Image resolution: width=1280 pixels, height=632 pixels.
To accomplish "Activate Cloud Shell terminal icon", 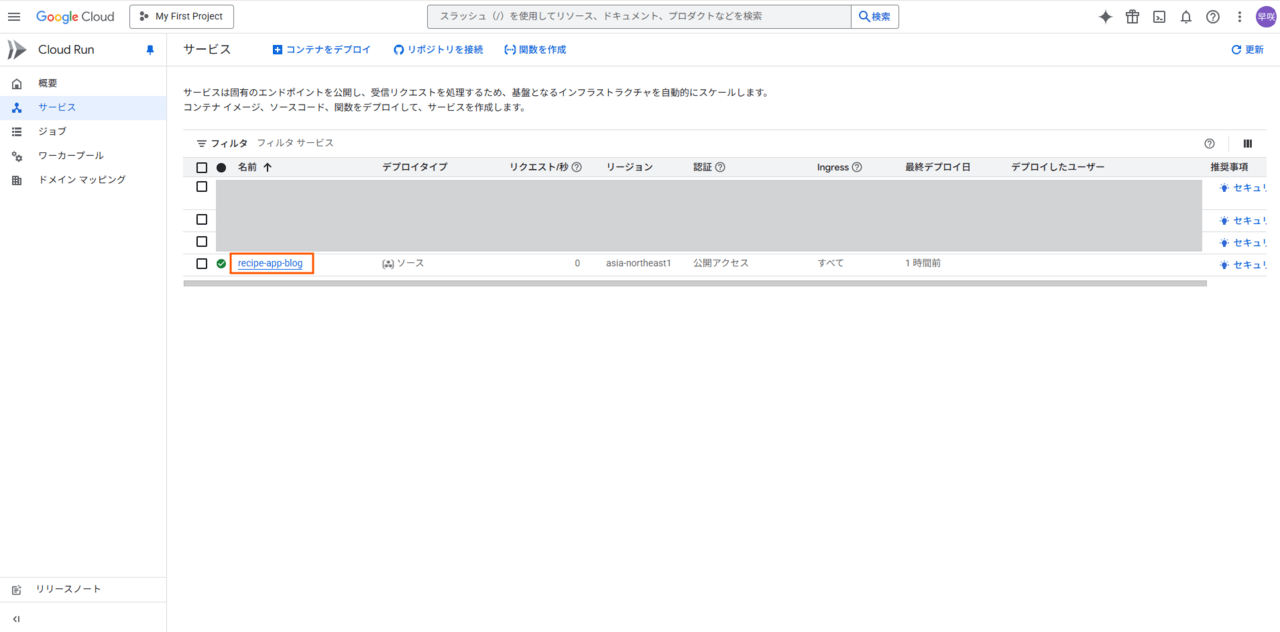I will pyautogui.click(x=1159, y=17).
